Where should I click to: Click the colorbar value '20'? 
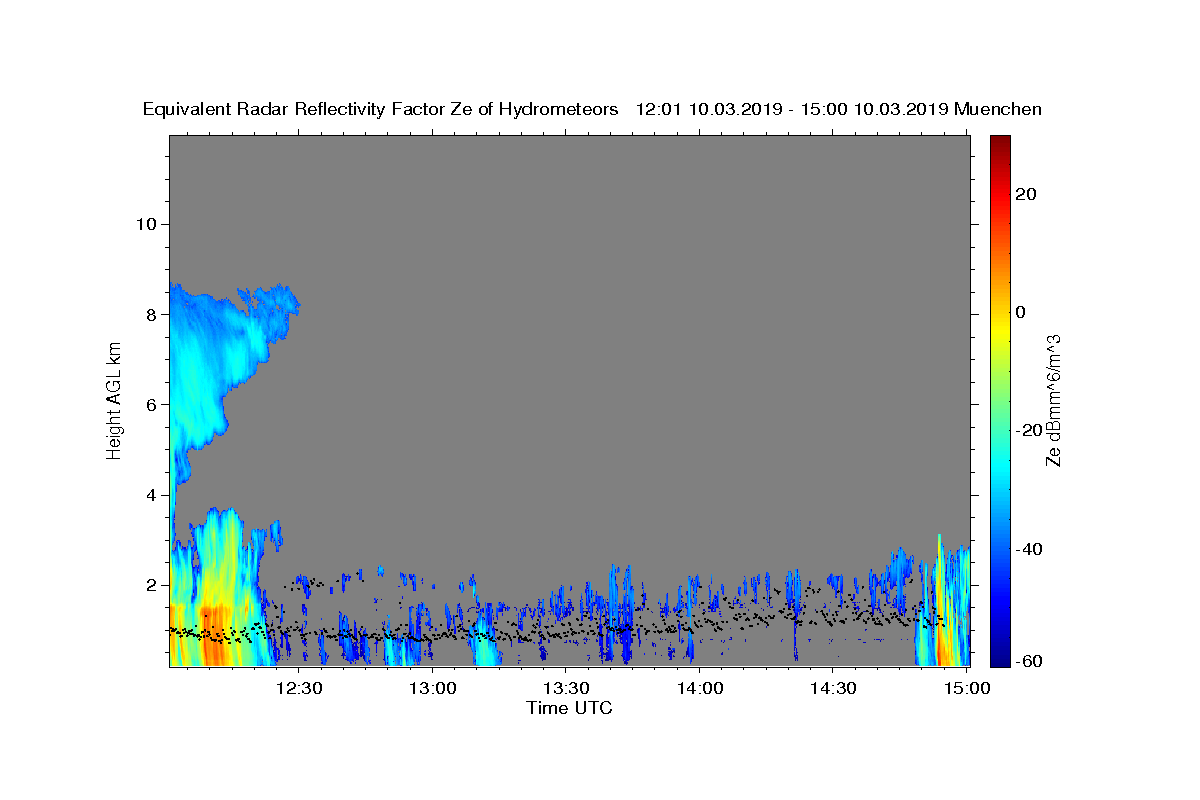point(1025,194)
